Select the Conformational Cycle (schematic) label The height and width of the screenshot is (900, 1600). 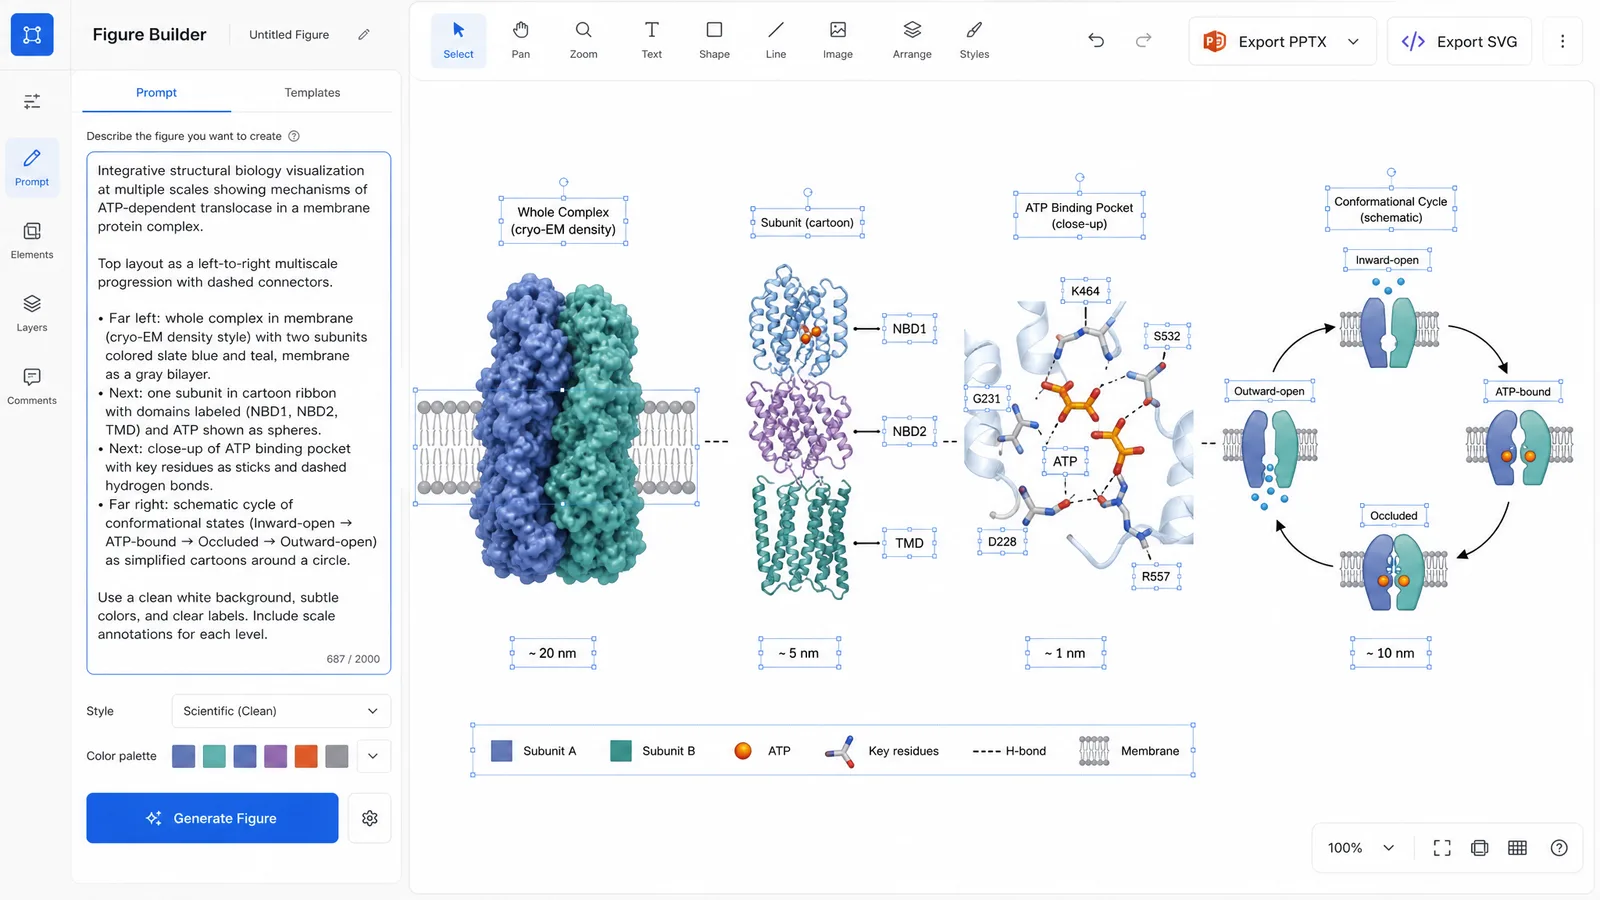pos(1390,209)
